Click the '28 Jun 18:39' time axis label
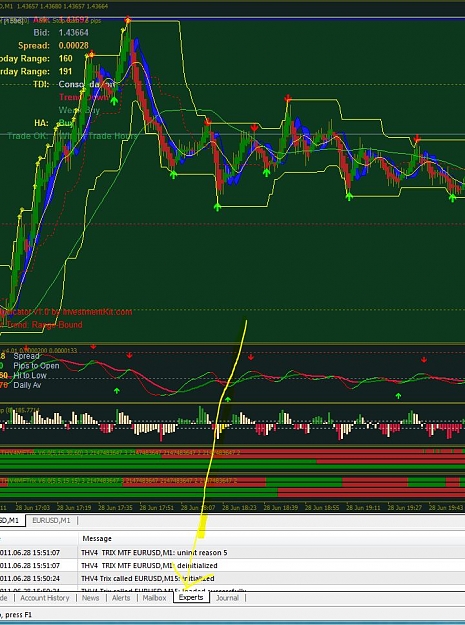The height and width of the screenshot is (625, 465). coord(281,507)
